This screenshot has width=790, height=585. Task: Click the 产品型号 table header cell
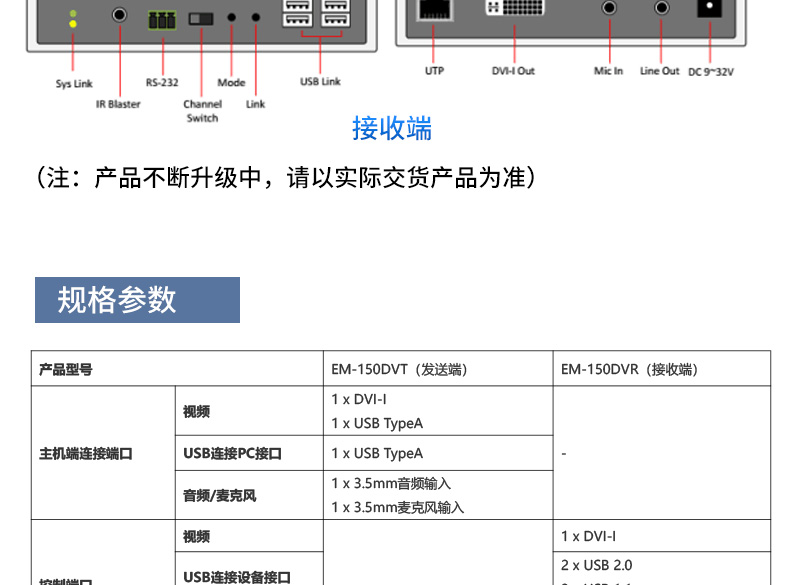click(x=66, y=369)
